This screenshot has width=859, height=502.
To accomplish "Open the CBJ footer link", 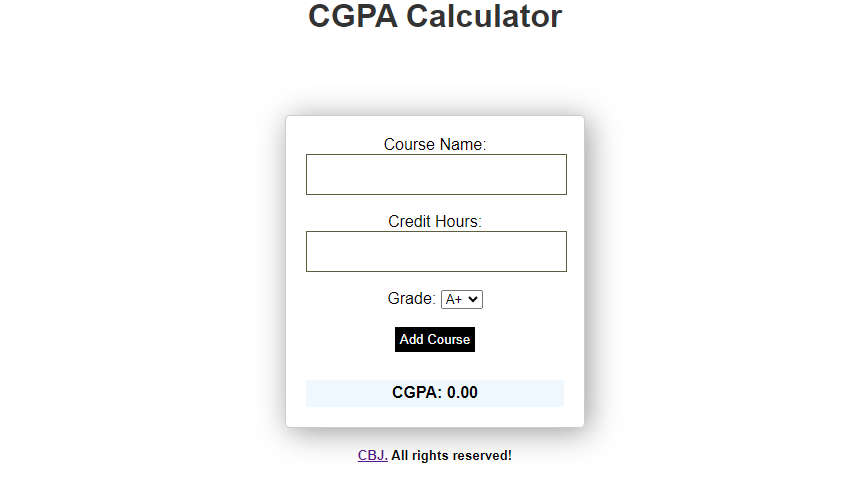I will pos(373,455).
